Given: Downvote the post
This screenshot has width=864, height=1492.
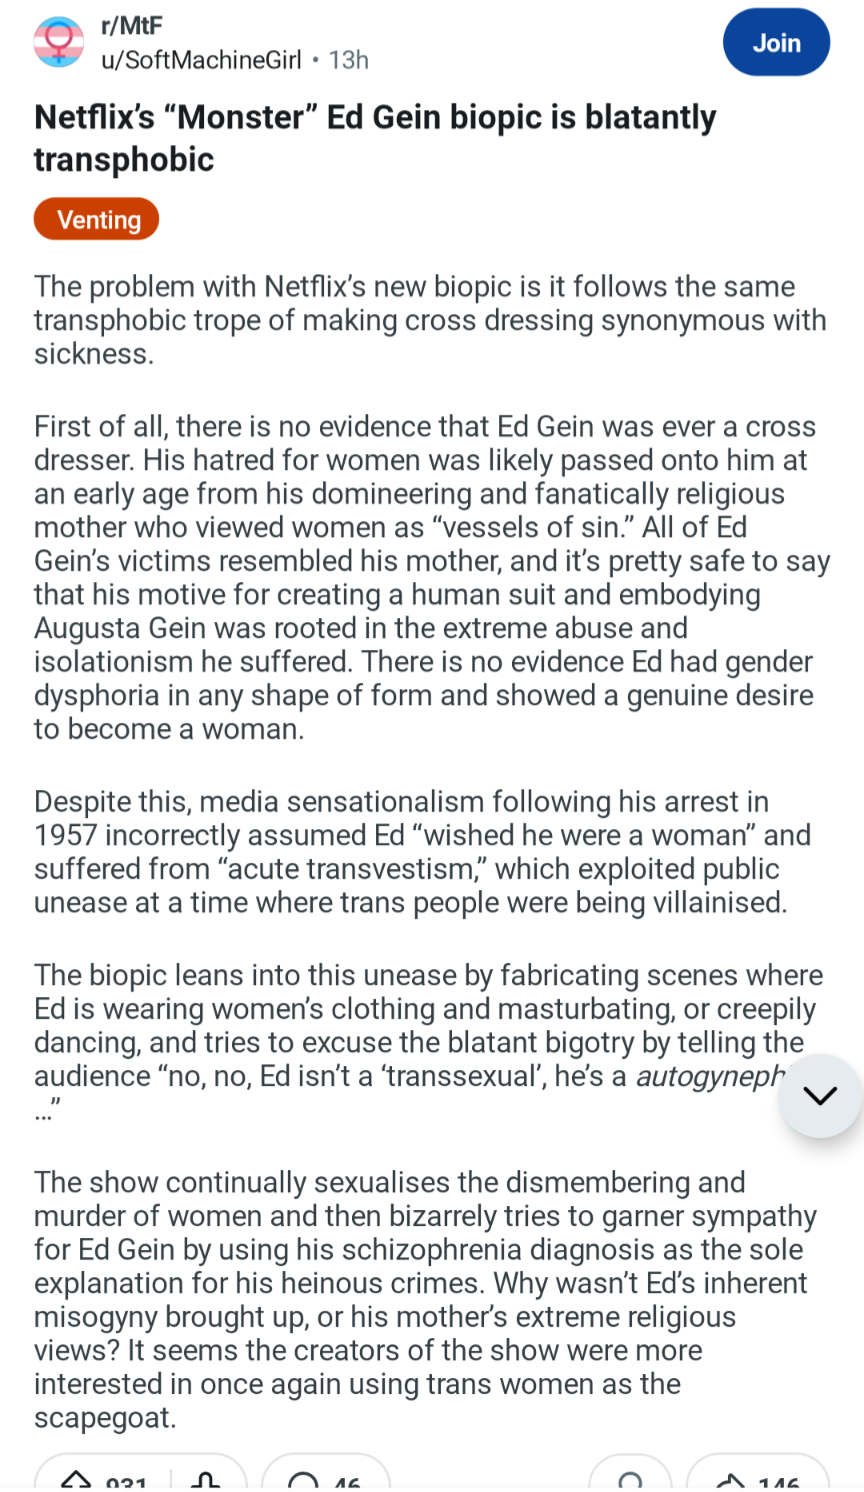Looking at the screenshot, I should click(x=205, y=1481).
